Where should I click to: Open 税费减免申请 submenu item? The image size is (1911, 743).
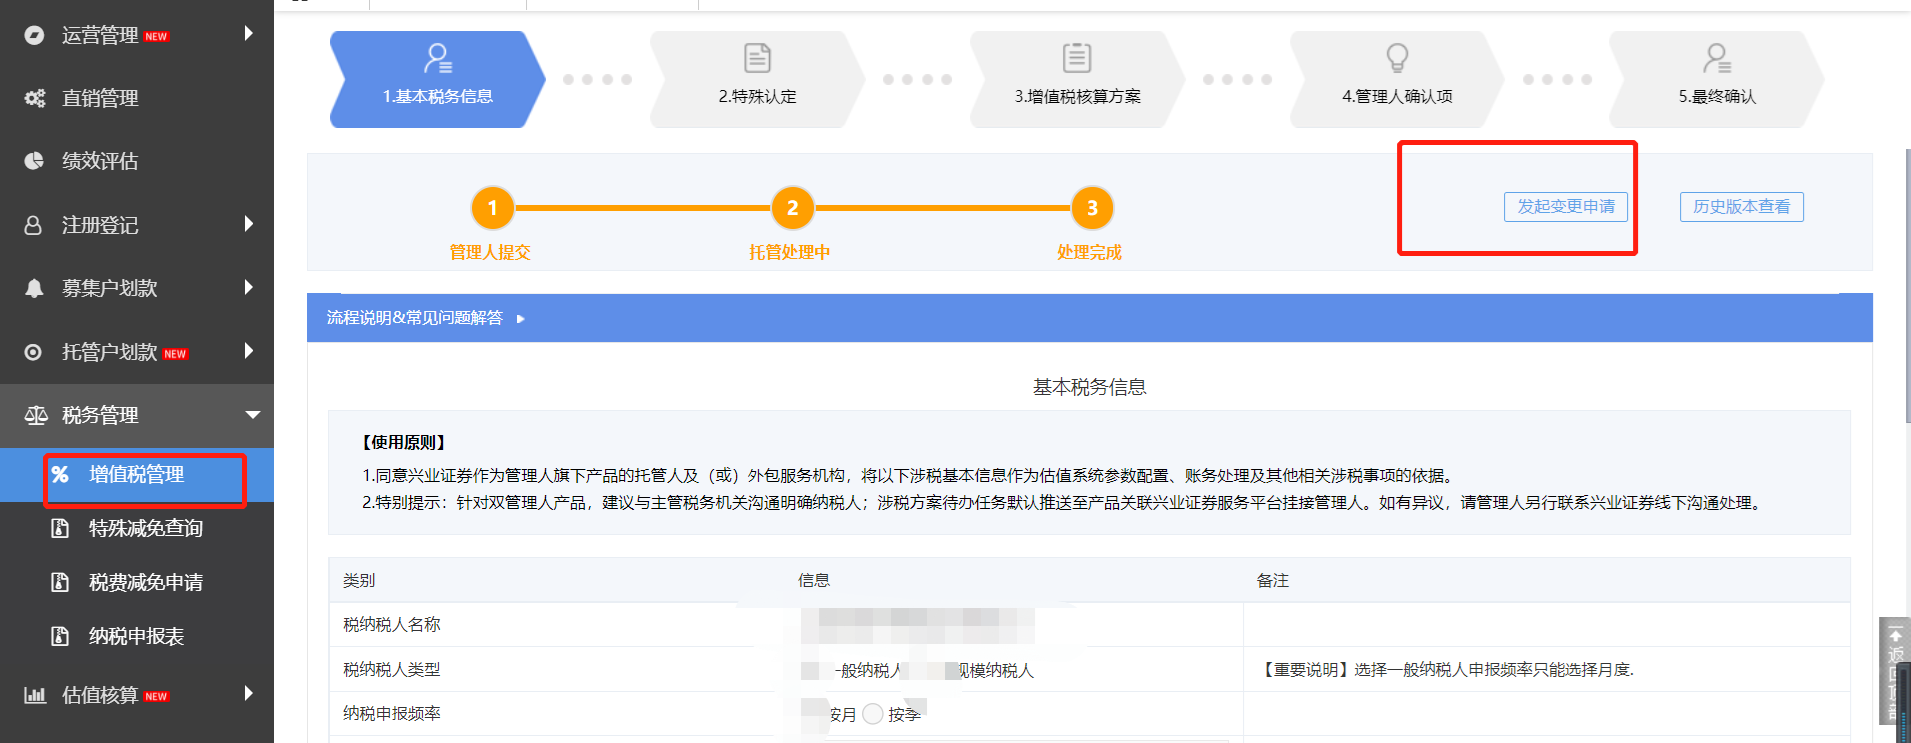pyautogui.click(x=137, y=582)
